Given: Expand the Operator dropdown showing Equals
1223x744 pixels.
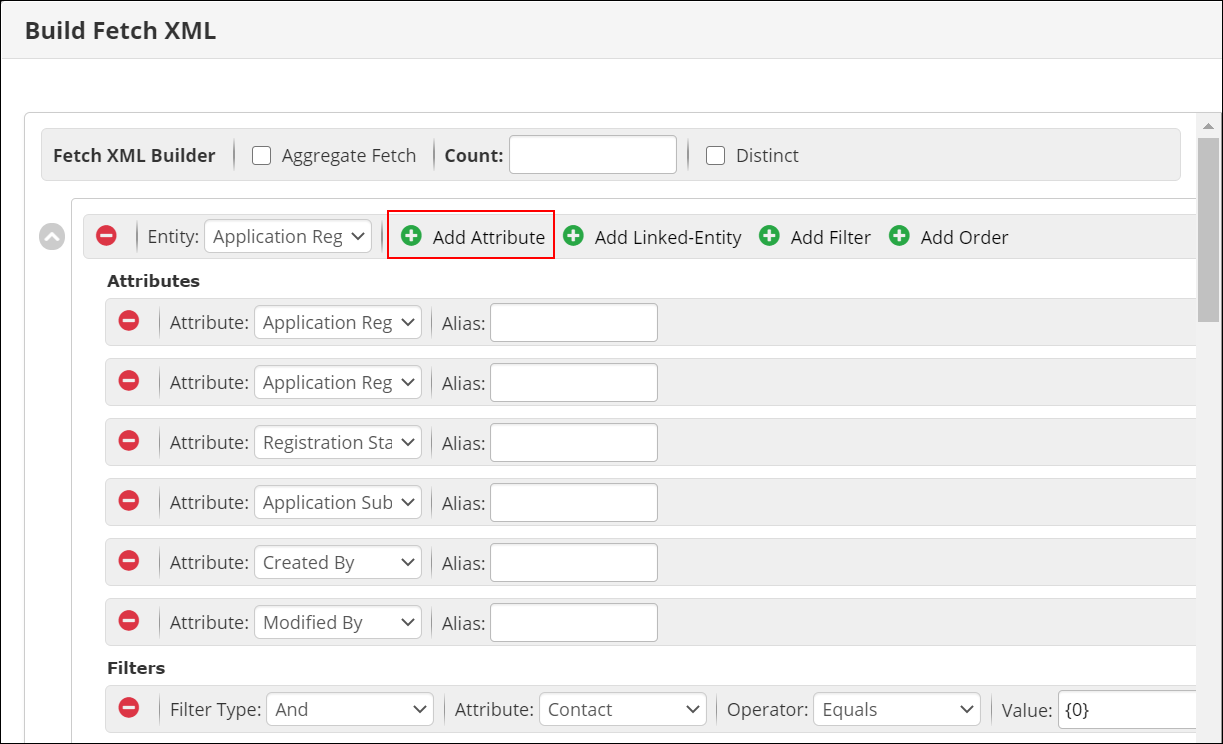Looking at the screenshot, I should [x=896, y=709].
